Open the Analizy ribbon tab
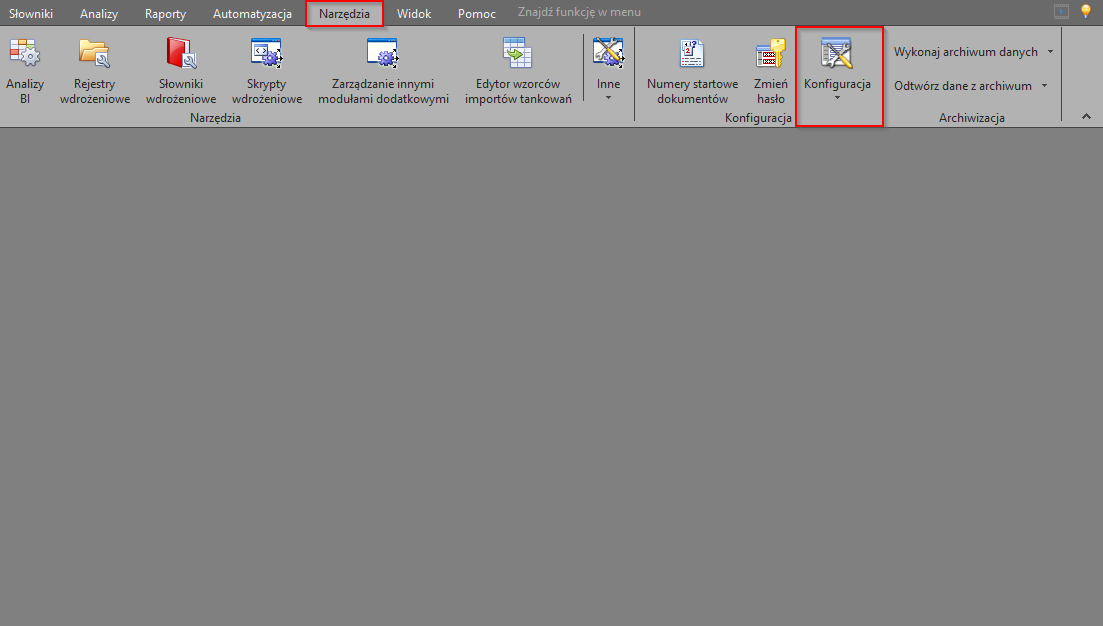This screenshot has height=626, width=1103. coord(99,14)
